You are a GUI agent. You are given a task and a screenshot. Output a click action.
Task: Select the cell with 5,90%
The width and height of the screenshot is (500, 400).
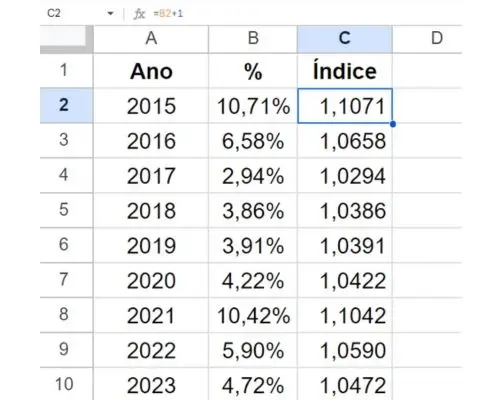click(253, 350)
